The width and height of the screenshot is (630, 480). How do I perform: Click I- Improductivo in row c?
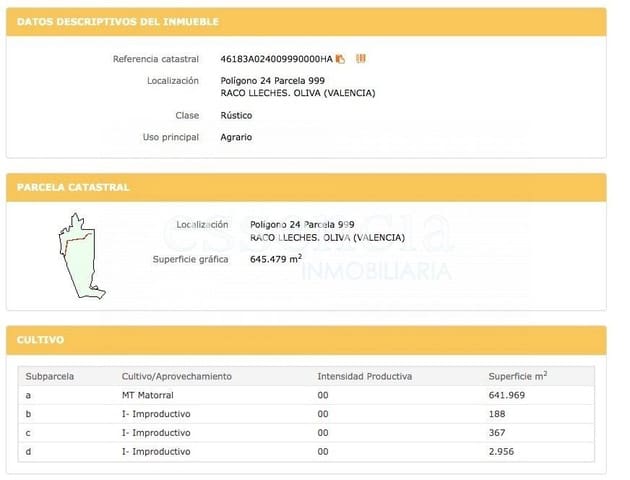(x=156, y=433)
